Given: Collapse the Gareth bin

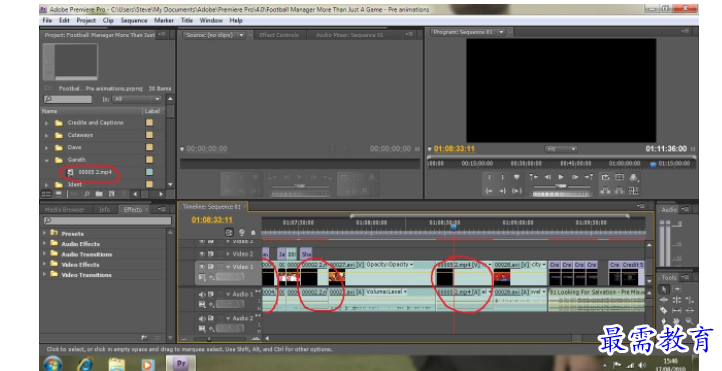Looking at the screenshot, I should (47, 160).
